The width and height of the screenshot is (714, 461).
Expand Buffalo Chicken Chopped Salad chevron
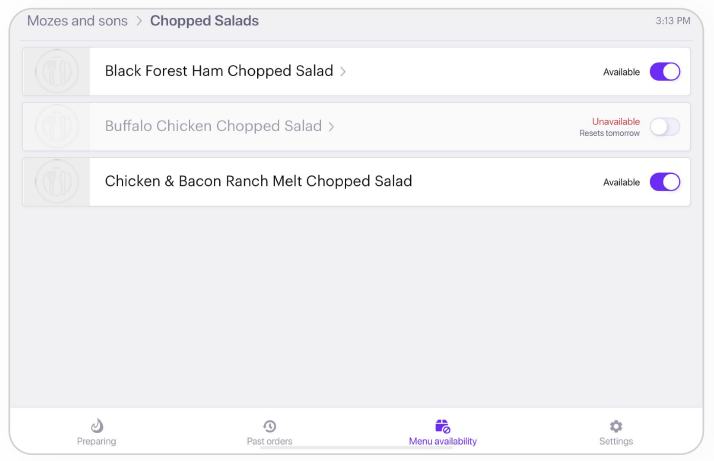[332, 127]
